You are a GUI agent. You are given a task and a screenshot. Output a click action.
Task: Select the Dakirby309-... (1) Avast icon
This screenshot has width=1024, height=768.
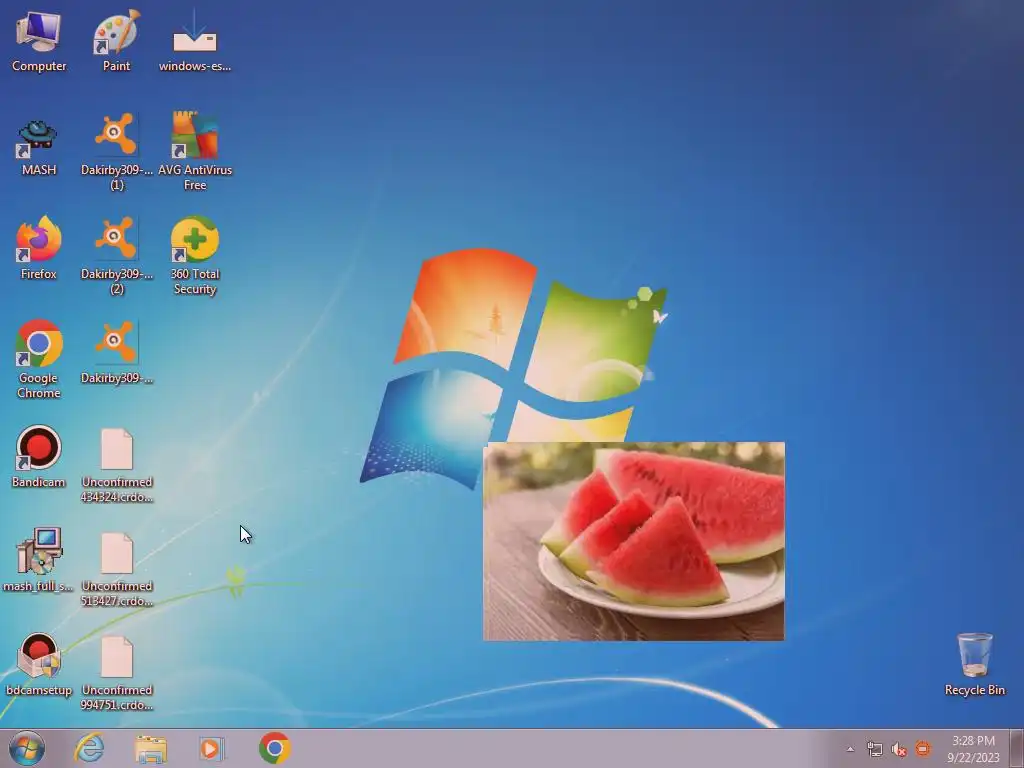(x=116, y=152)
